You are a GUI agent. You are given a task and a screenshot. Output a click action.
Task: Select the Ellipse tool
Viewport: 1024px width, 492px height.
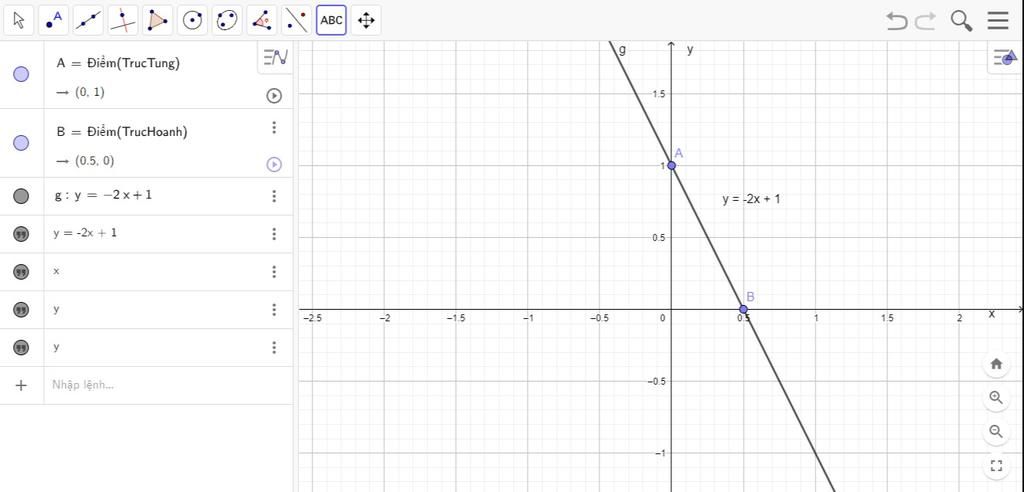tap(227, 20)
